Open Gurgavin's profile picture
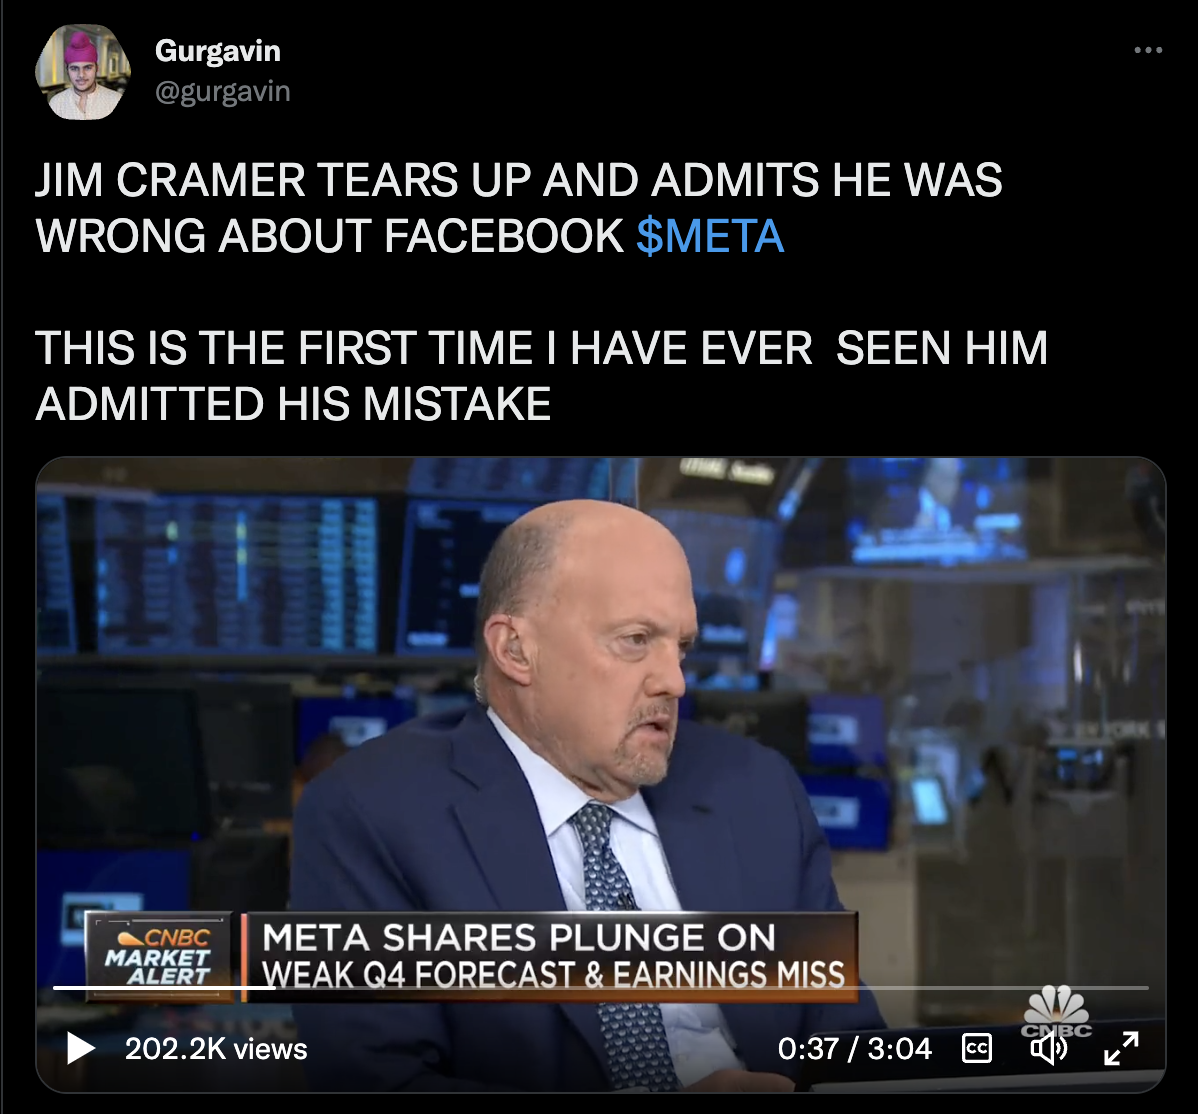Viewport: 1198px width, 1114px height. (83, 73)
